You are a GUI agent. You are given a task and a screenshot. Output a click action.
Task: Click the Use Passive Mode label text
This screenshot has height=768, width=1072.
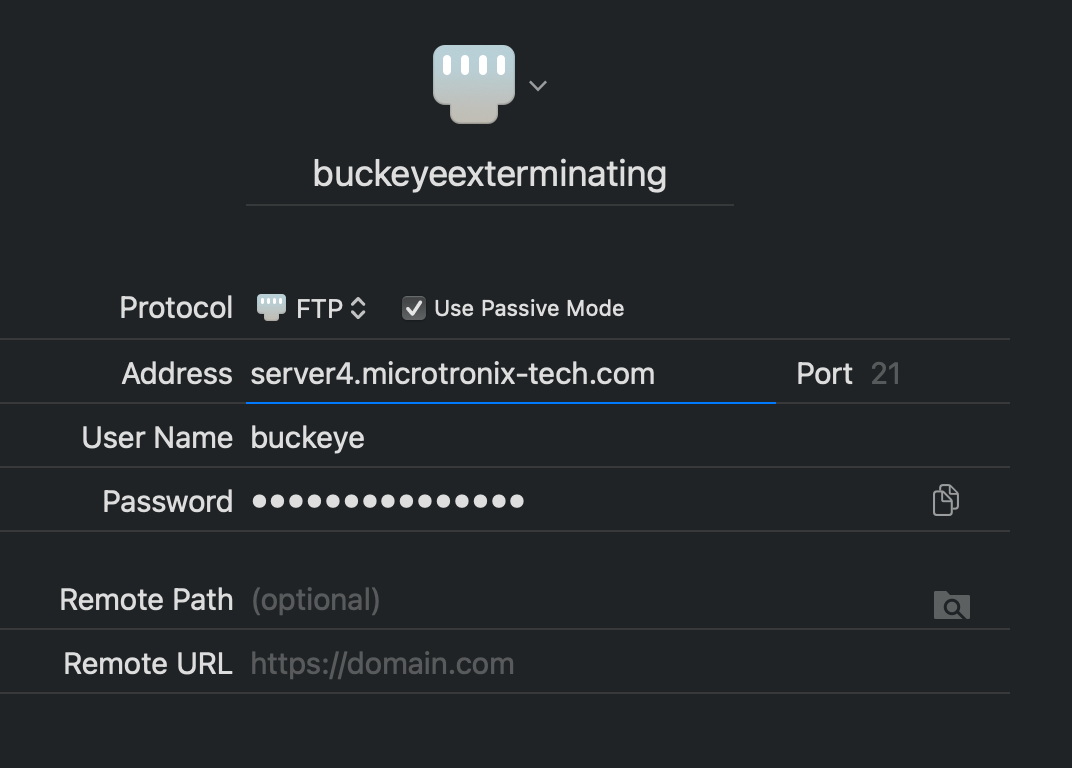[529, 308]
